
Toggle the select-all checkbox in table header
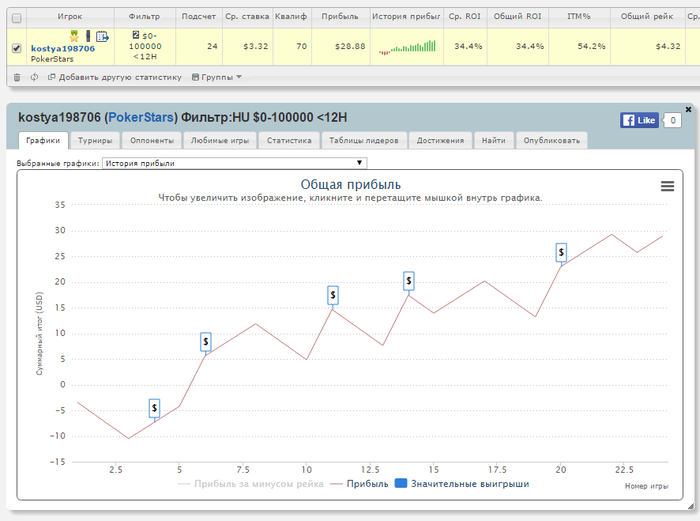16,17
